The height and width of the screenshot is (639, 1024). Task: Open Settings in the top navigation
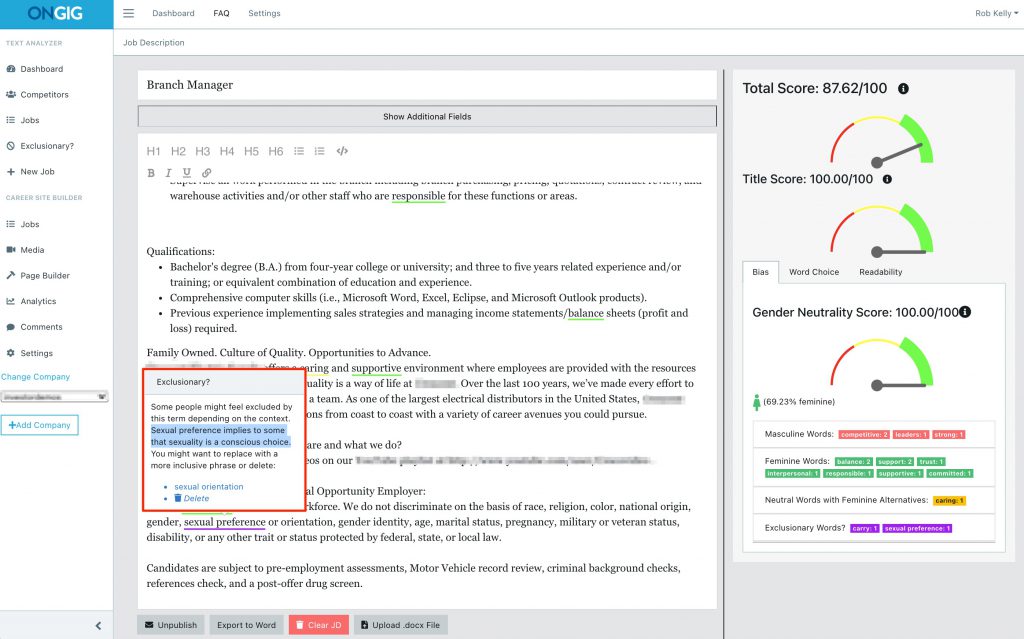coord(264,13)
